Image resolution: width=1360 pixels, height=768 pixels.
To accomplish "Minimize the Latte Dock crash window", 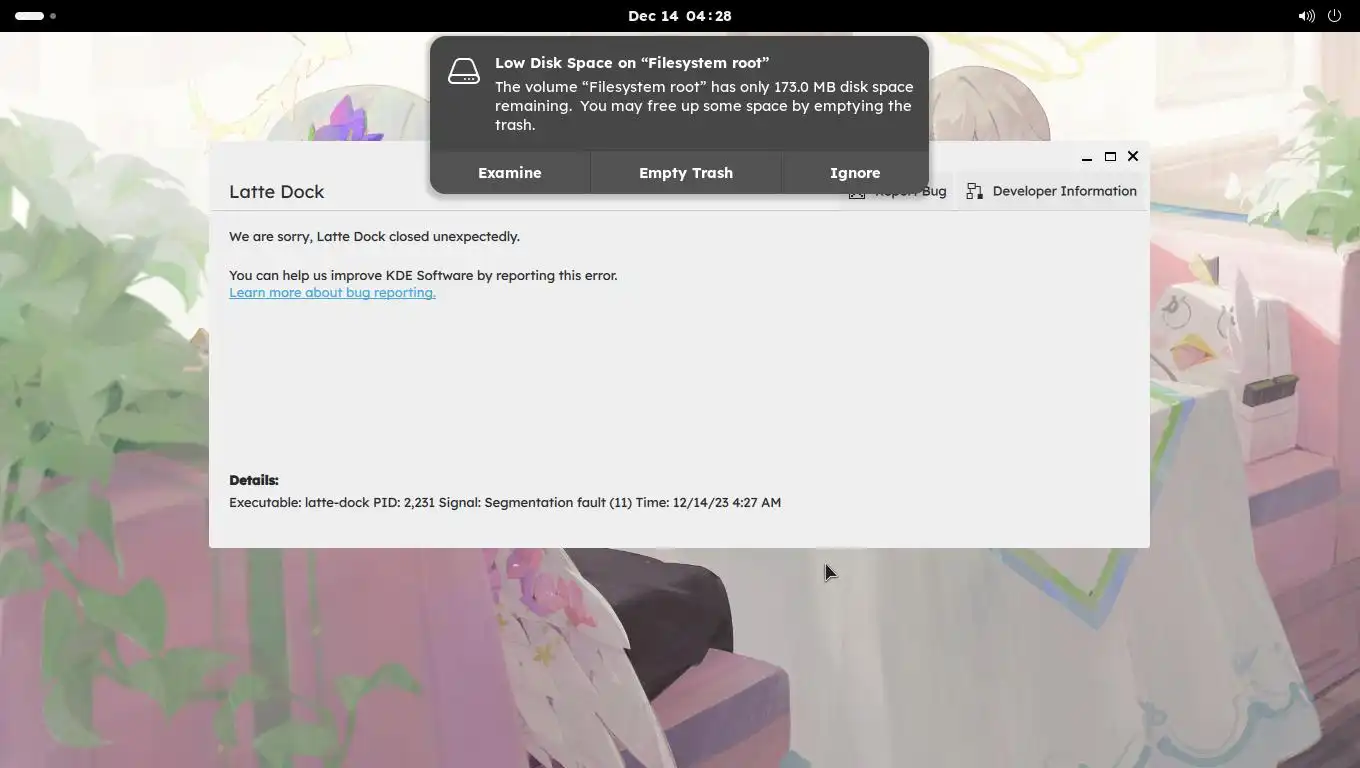I will (x=1087, y=157).
